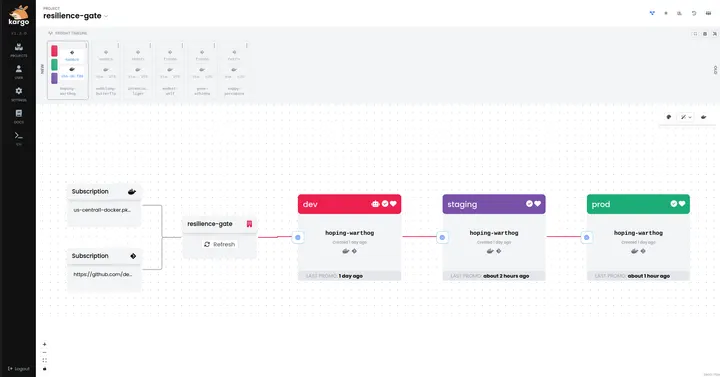Screen dimensions: 720x377
Task: Click the red dev stage marker swatch
Action: point(54,51)
